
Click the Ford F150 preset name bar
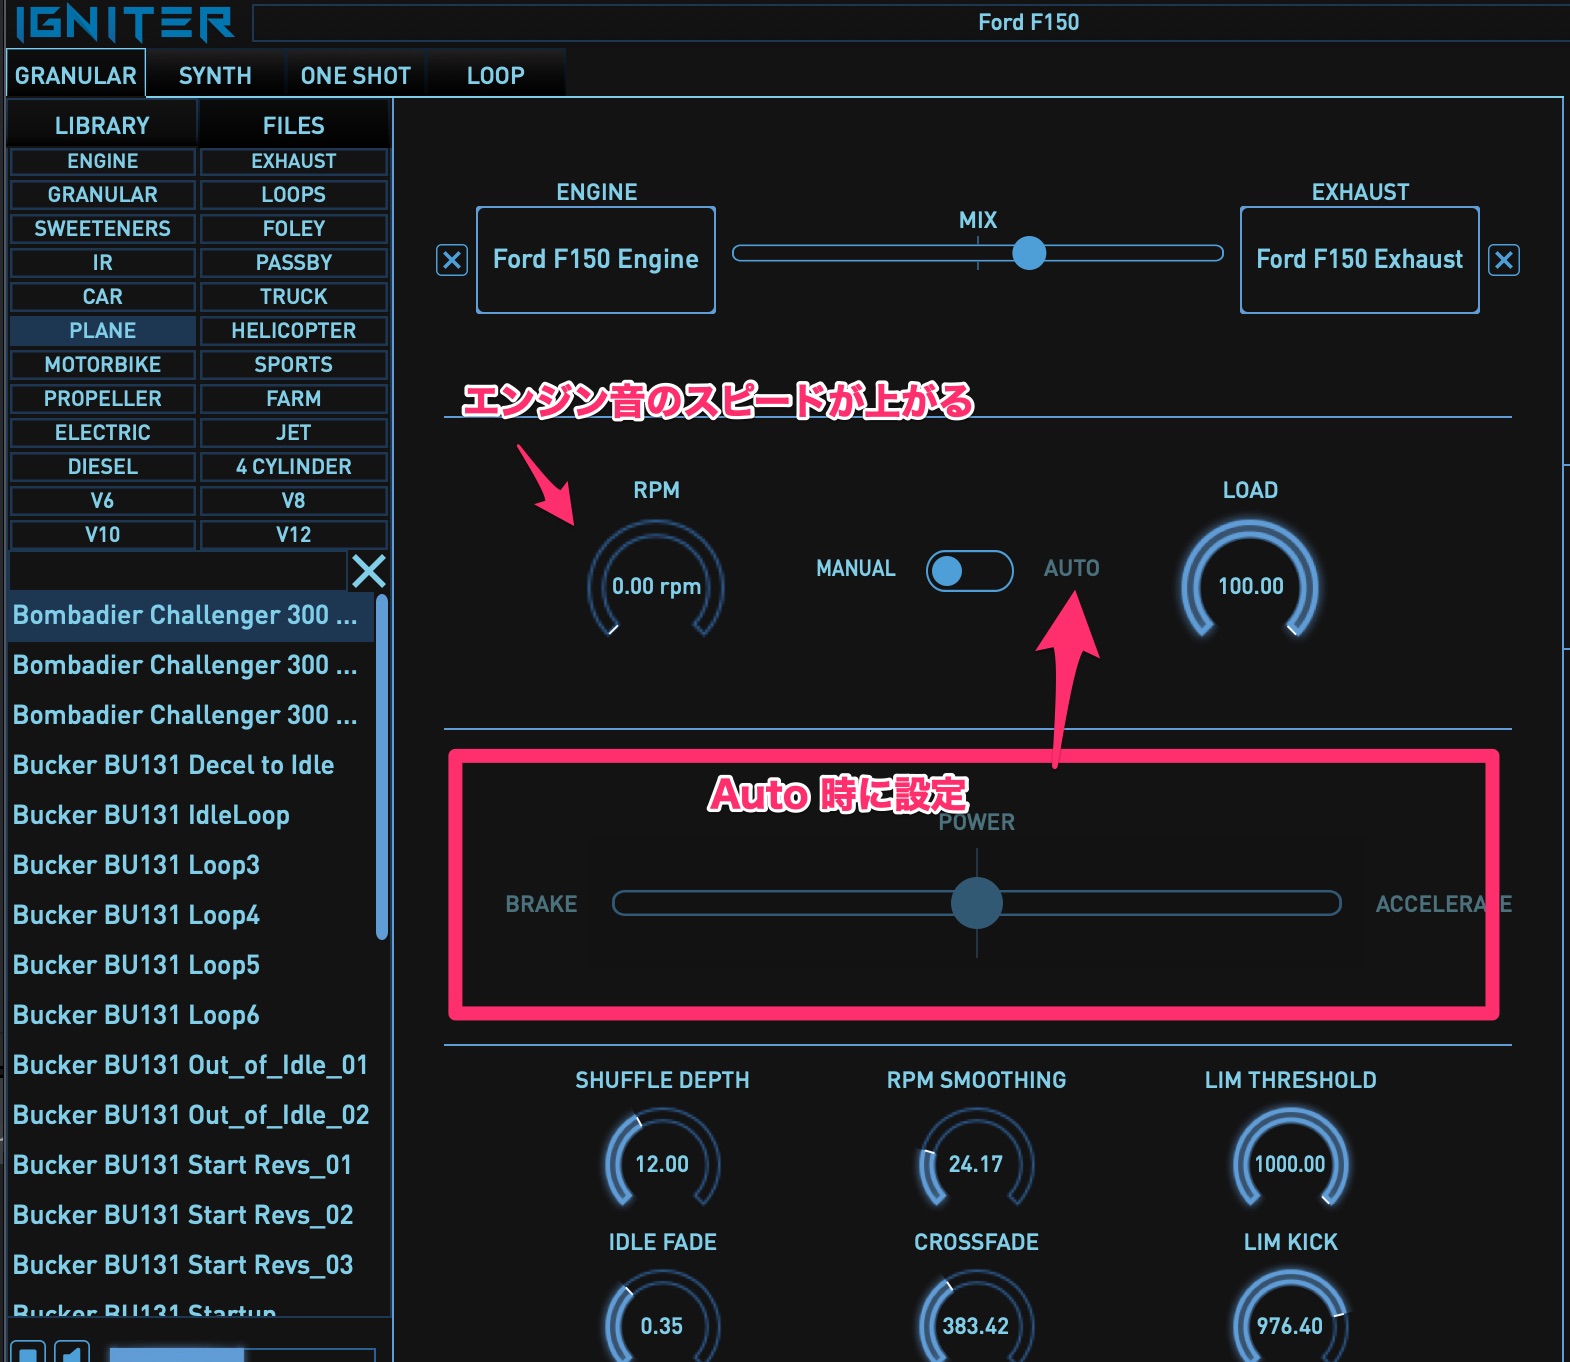[x=911, y=22]
